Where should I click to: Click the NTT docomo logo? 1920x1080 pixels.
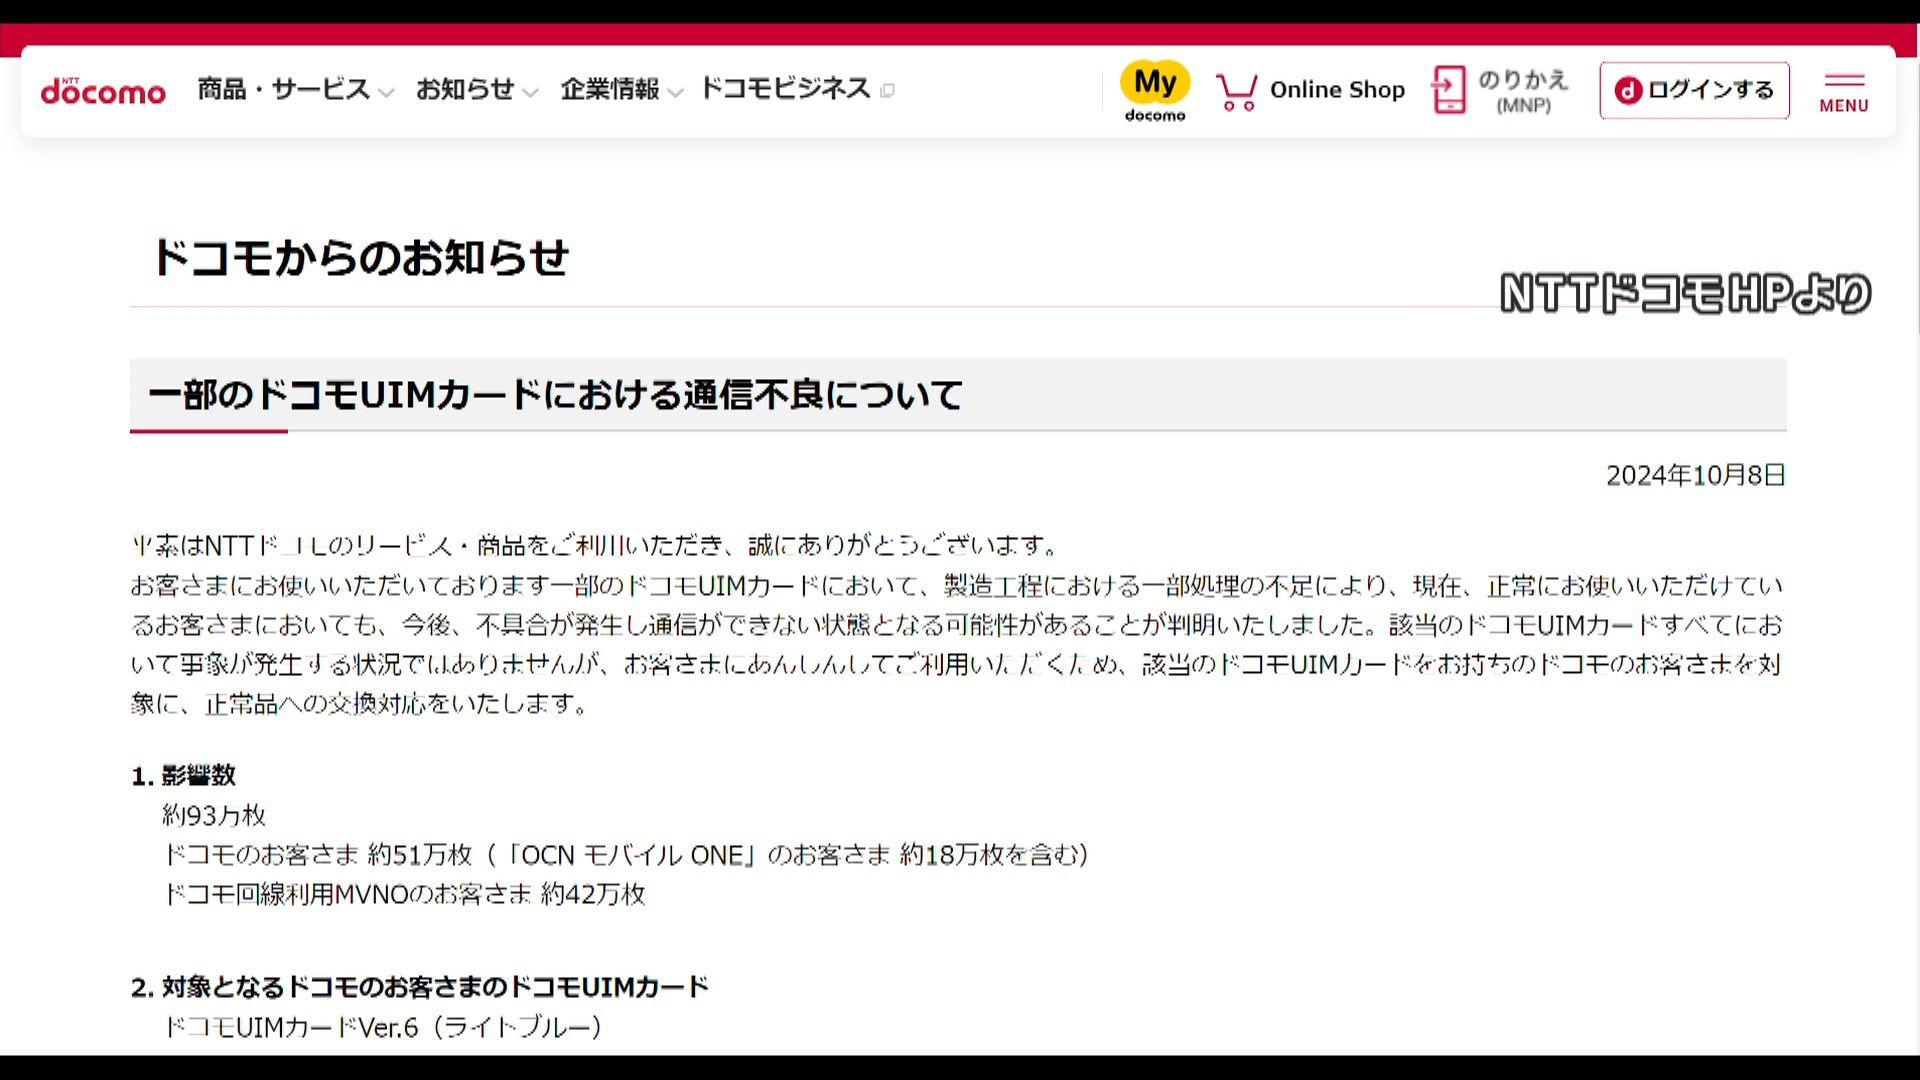tap(103, 90)
